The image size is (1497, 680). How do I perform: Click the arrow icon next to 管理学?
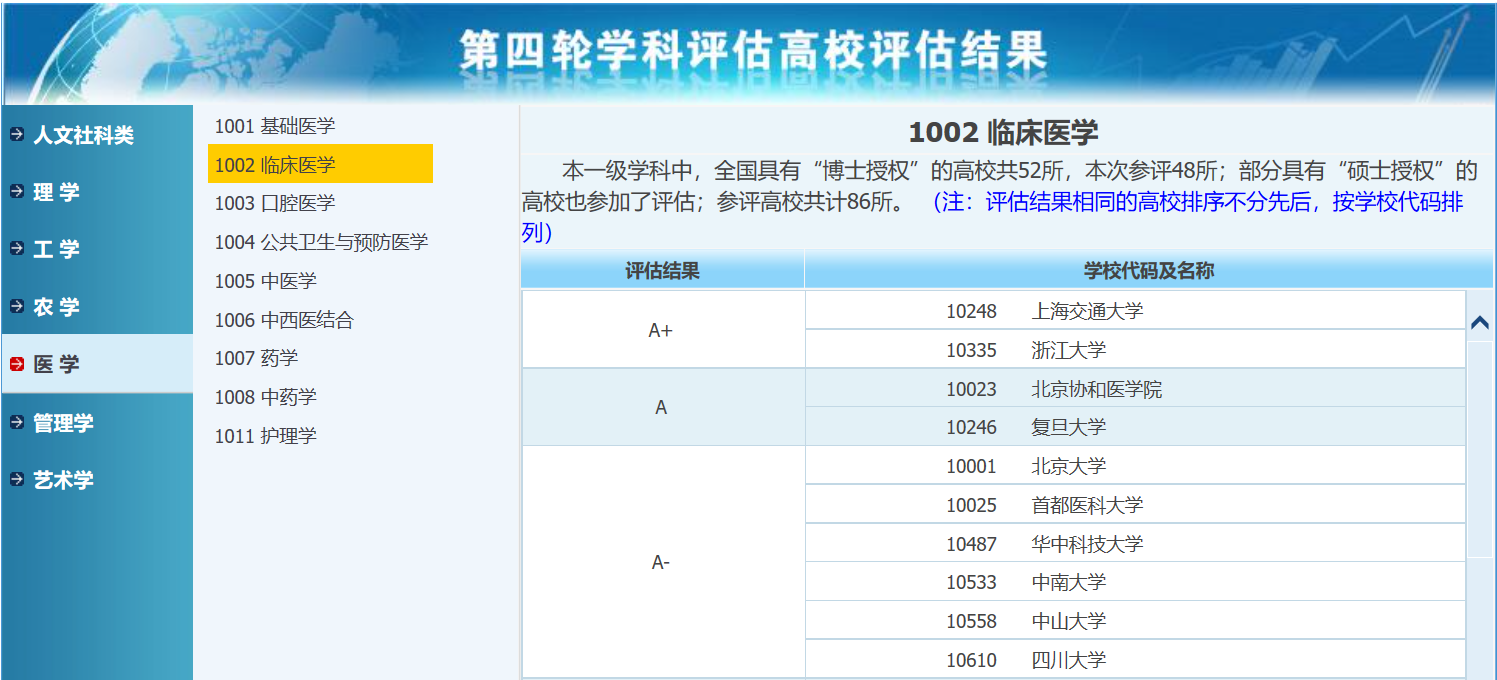pyautogui.click(x=17, y=422)
